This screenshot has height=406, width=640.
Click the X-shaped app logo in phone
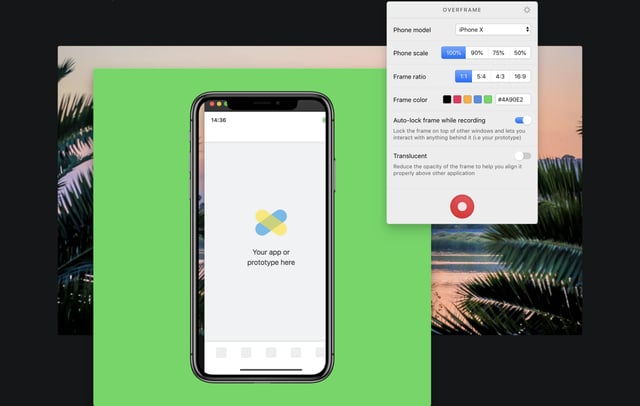pyautogui.click(x=271, y=222)
